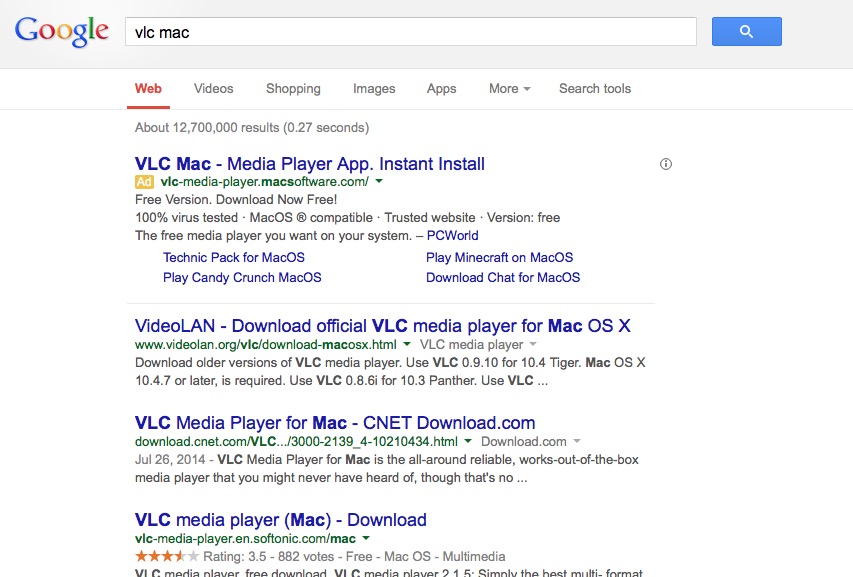Screen dimensions: 853x577
Task: Open Search tools options
Action: tap(595, 89)
